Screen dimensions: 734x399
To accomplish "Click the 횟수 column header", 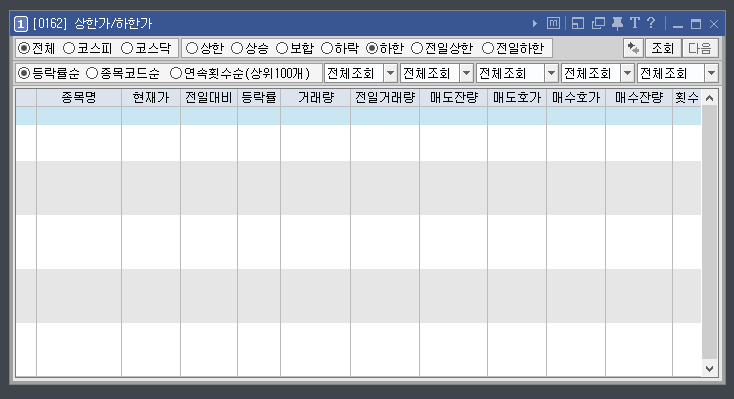I will (687, 97).
